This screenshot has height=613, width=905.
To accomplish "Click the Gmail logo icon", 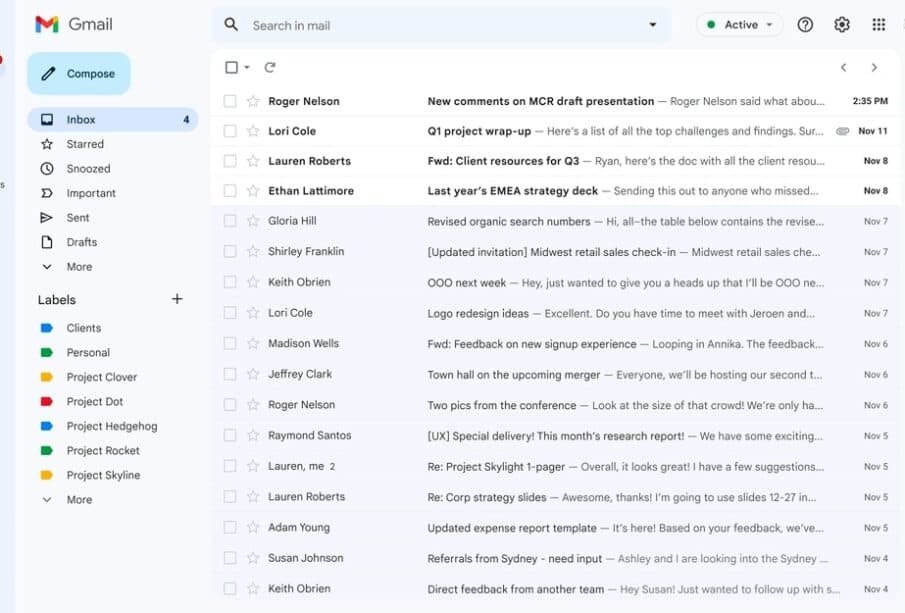I will pyautogui.click(x=47, y=24).
